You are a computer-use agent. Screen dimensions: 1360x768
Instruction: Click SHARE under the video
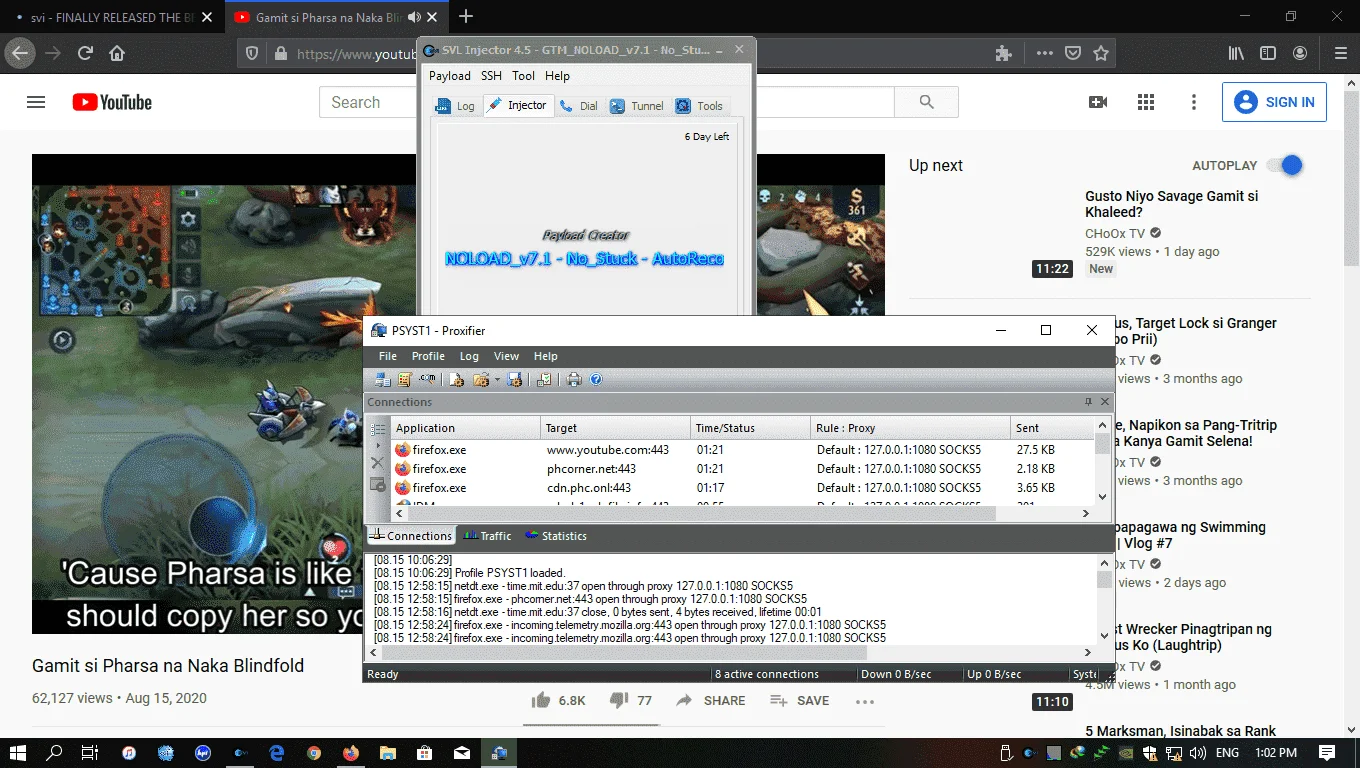[710, 701]
